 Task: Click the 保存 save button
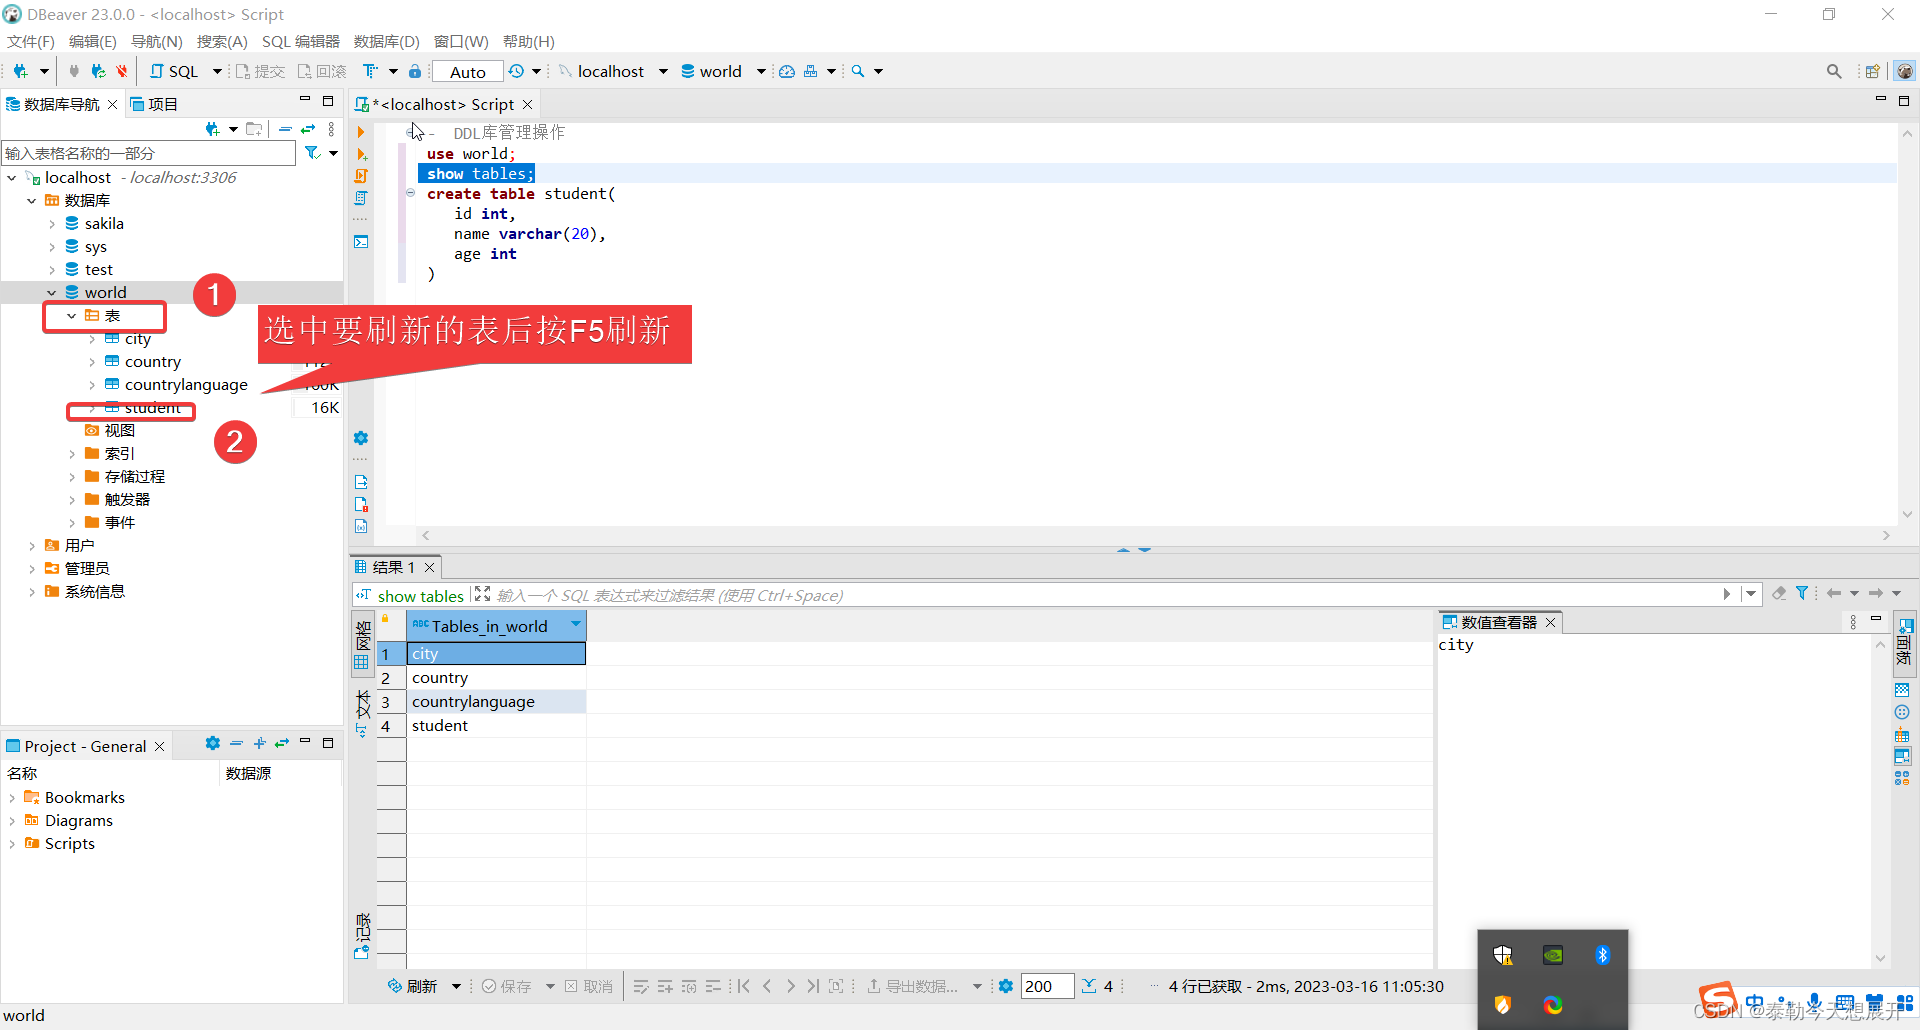(507, 986)
